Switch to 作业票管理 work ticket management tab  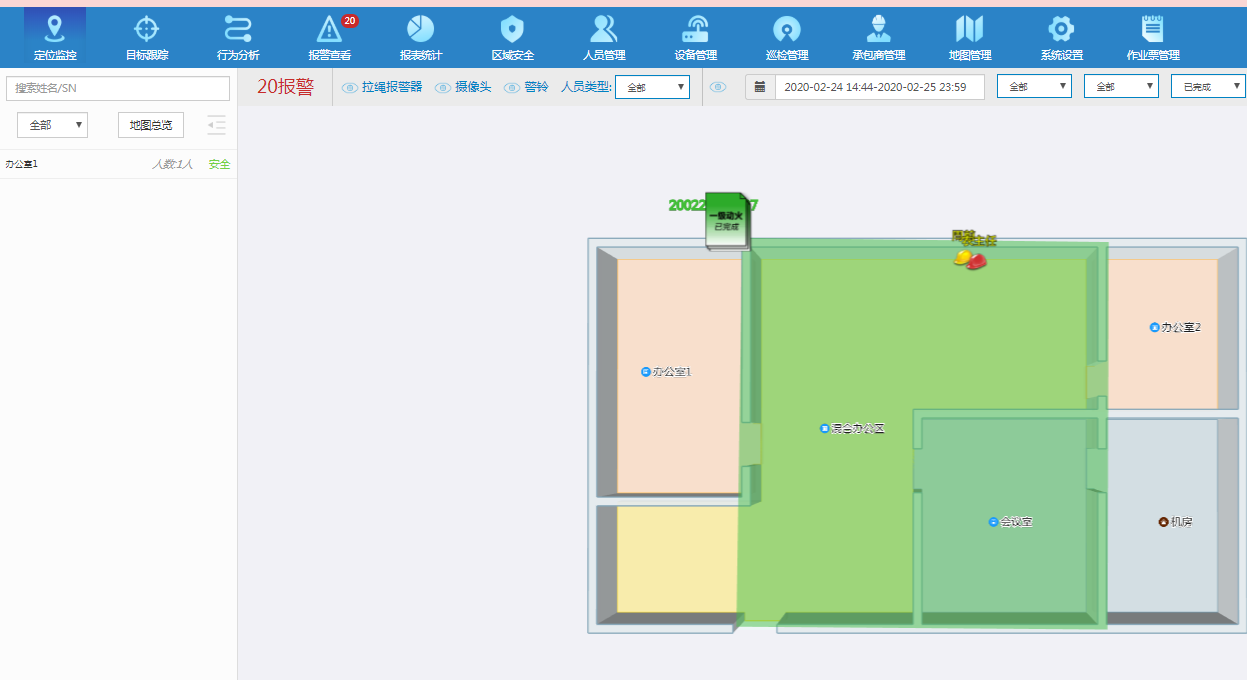pos(1152,38)
